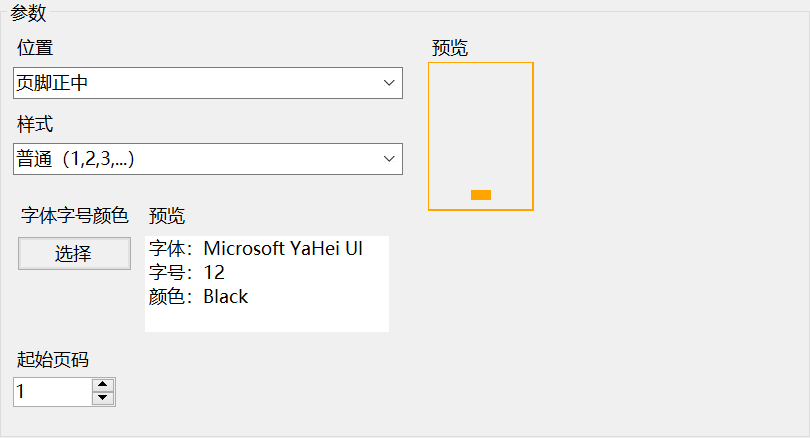The image size is (810, 438).
Task: Expand the 样式 combo box chevron arrow
Action: [389, 159]
